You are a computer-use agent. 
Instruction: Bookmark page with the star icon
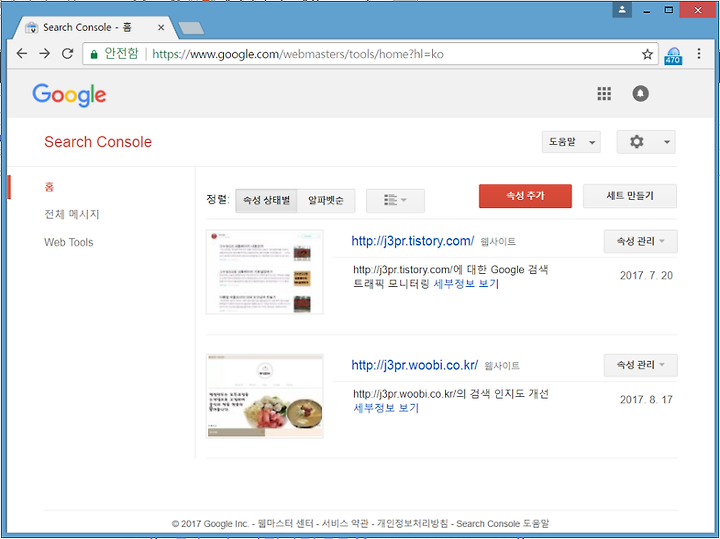click(647, 54)
